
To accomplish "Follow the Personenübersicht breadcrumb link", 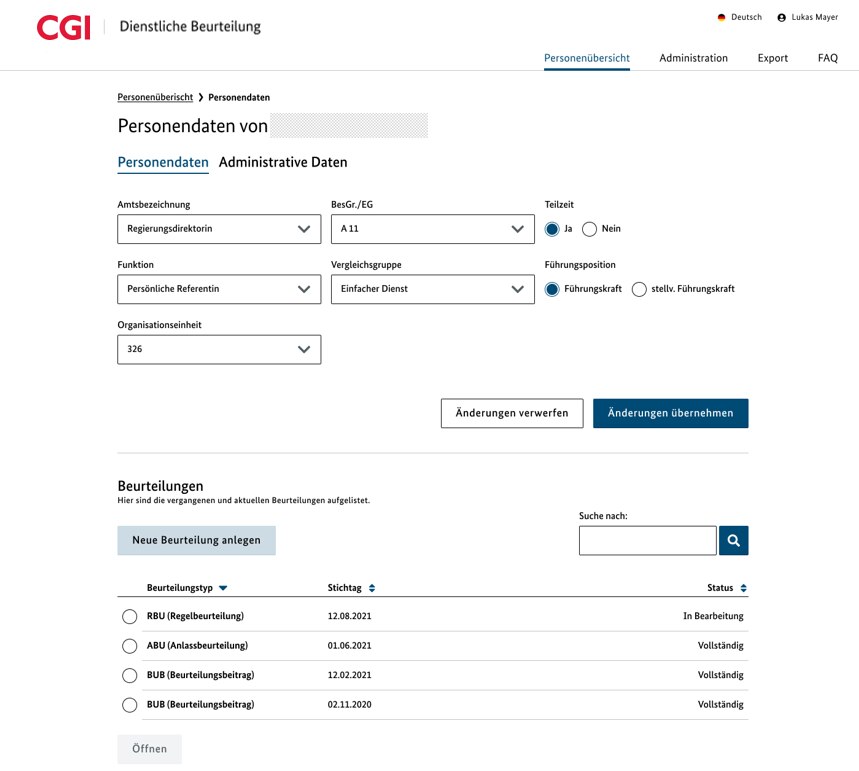I will [155, 98].
